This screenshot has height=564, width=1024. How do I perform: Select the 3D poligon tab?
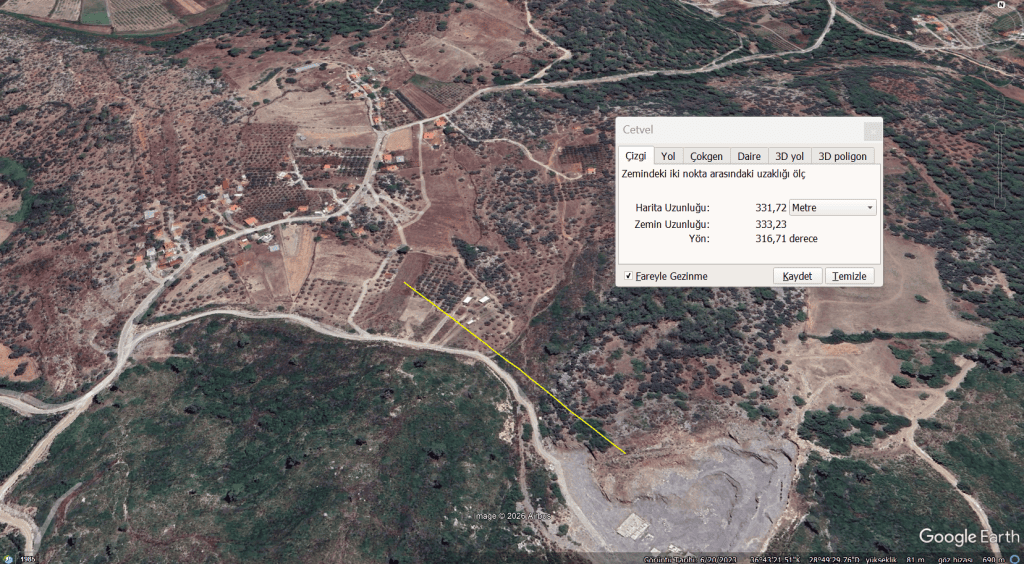click(x=842, y=156)
